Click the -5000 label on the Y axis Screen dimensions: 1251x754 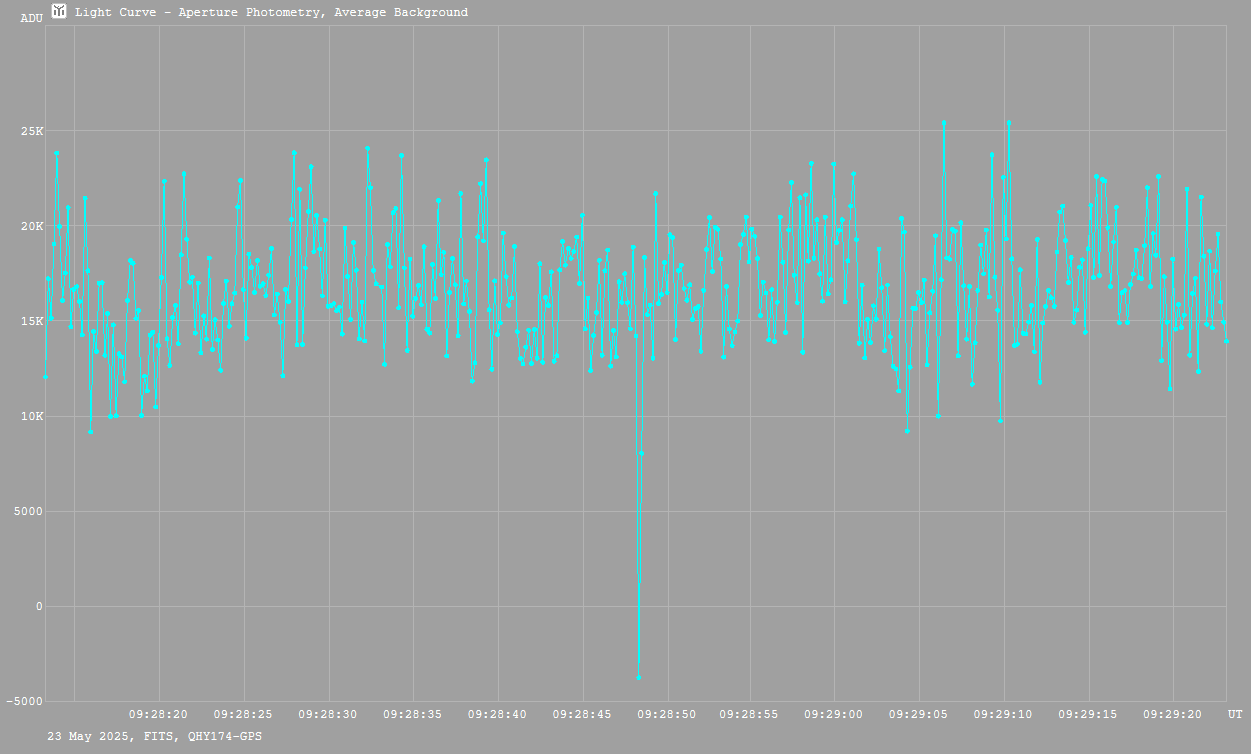pos(24,702)
